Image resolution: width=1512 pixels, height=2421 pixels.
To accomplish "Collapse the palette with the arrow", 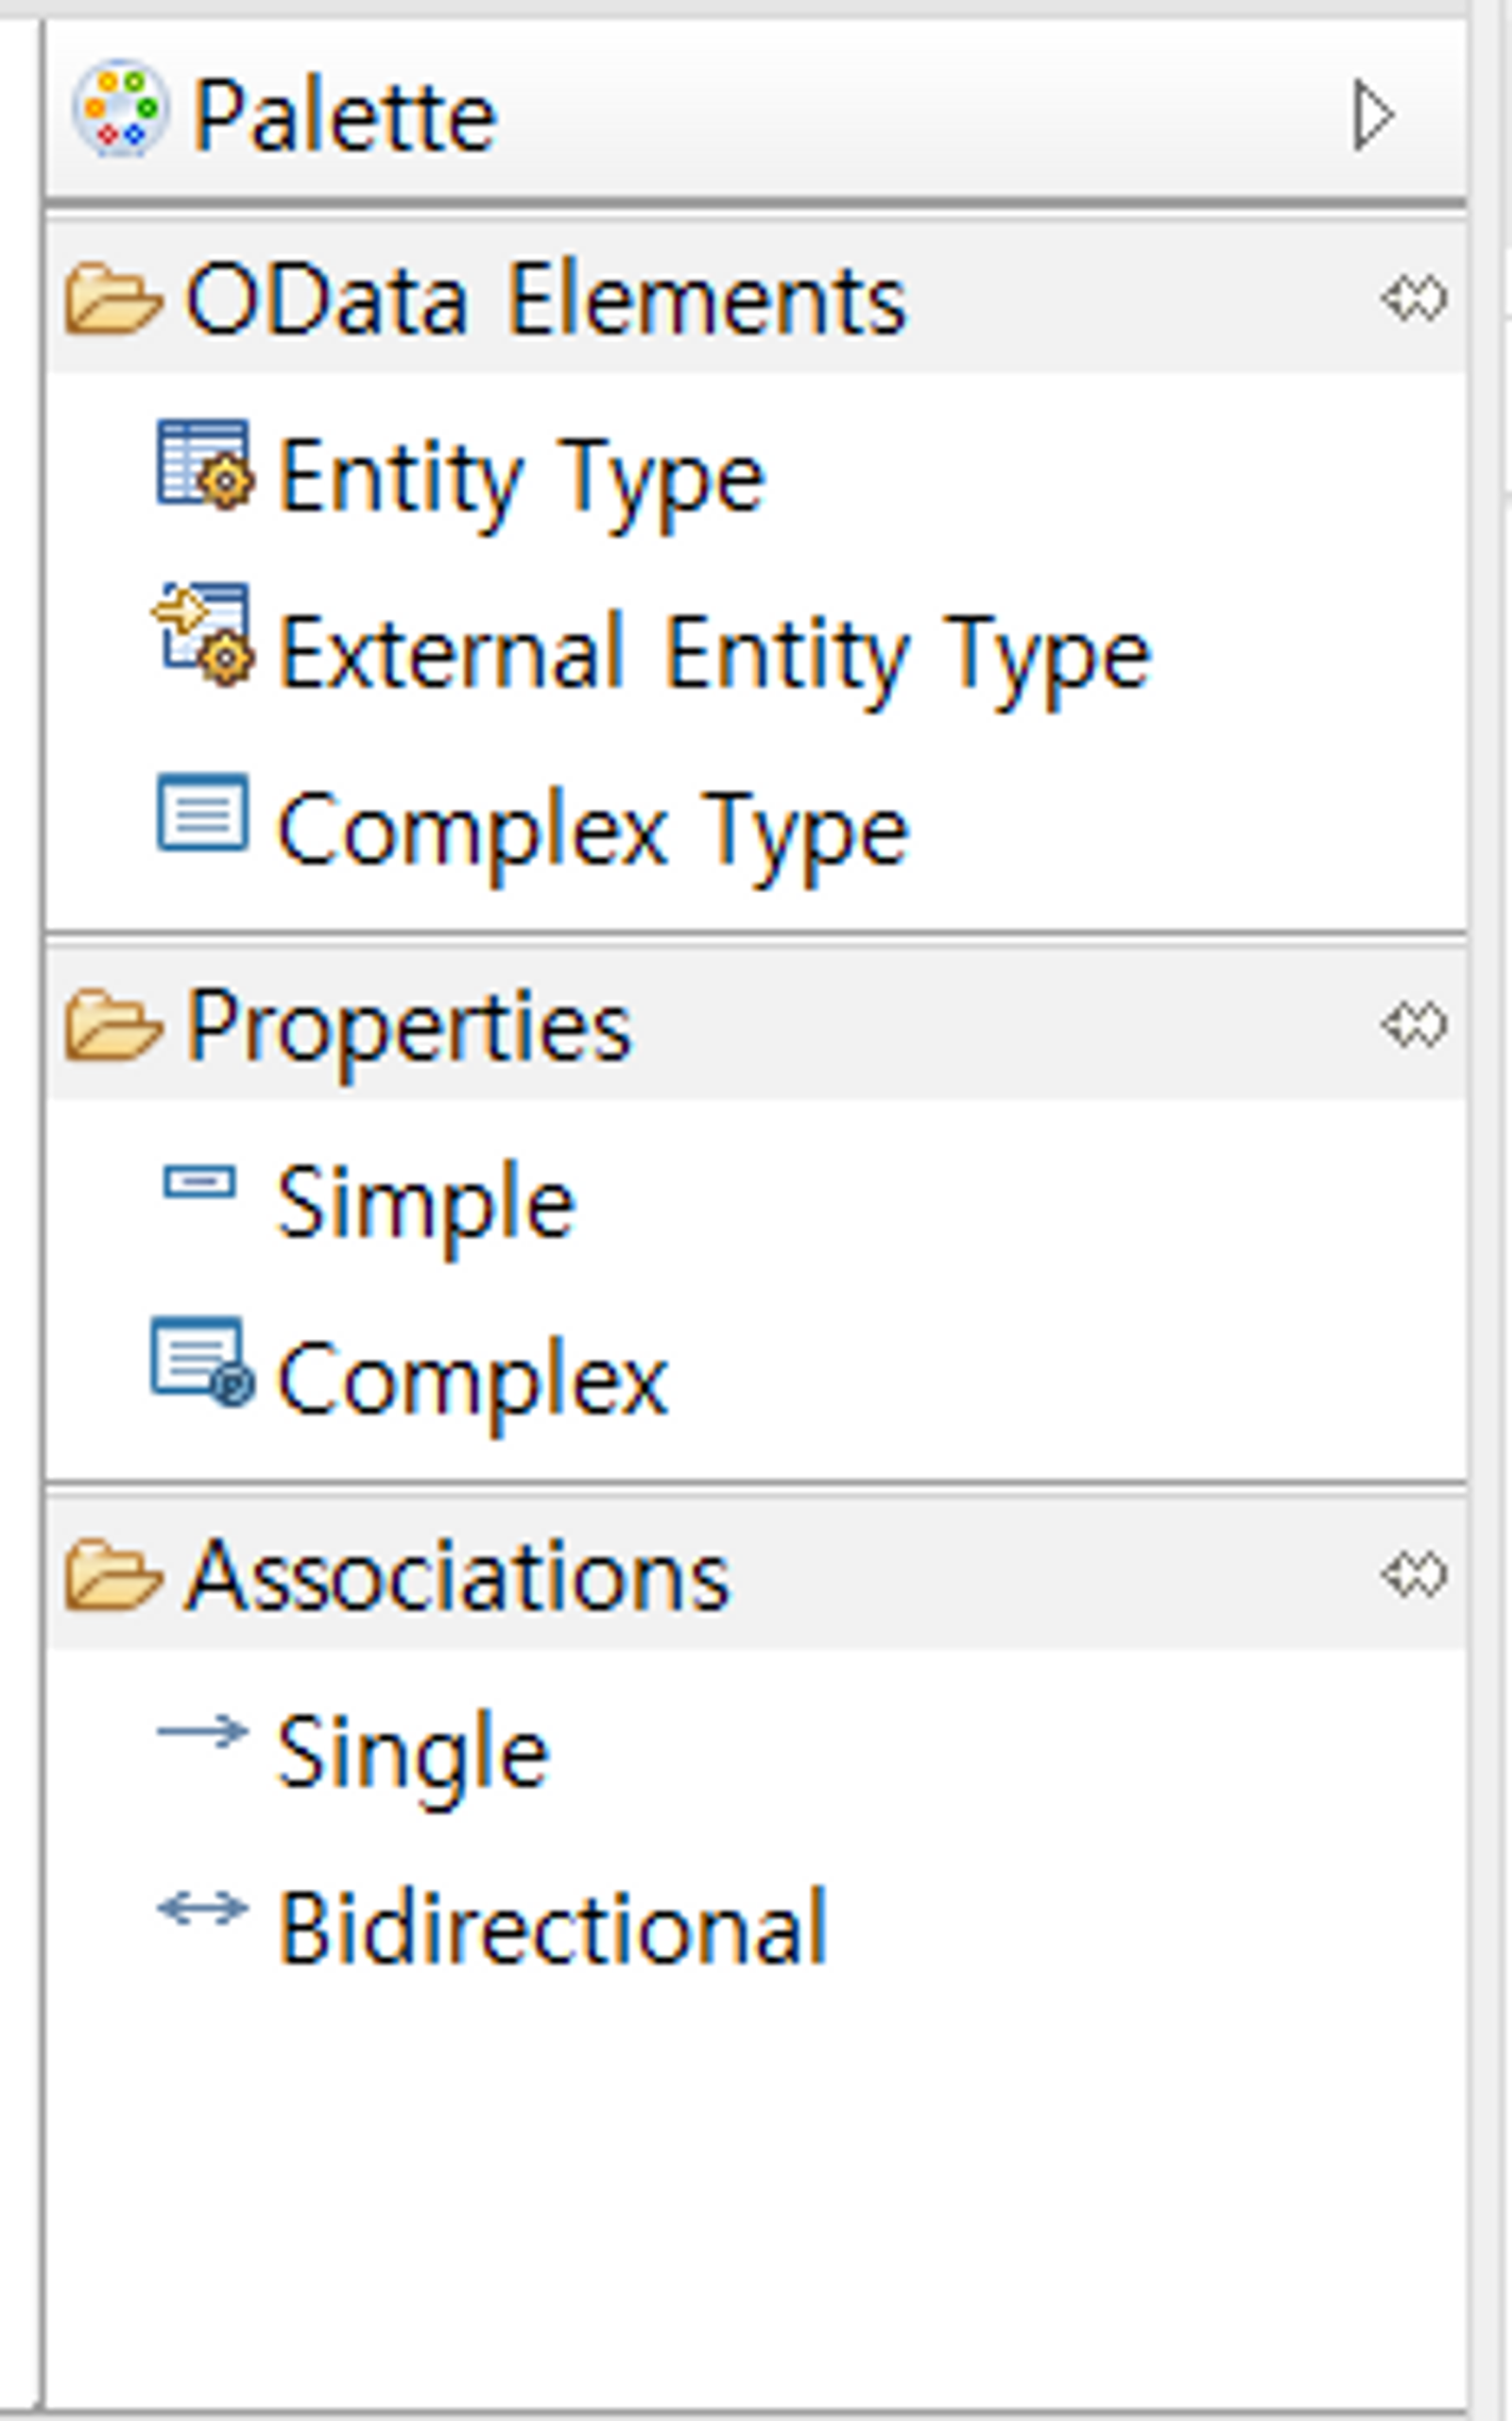I will pyautogui.click(x=1374, y=116).
